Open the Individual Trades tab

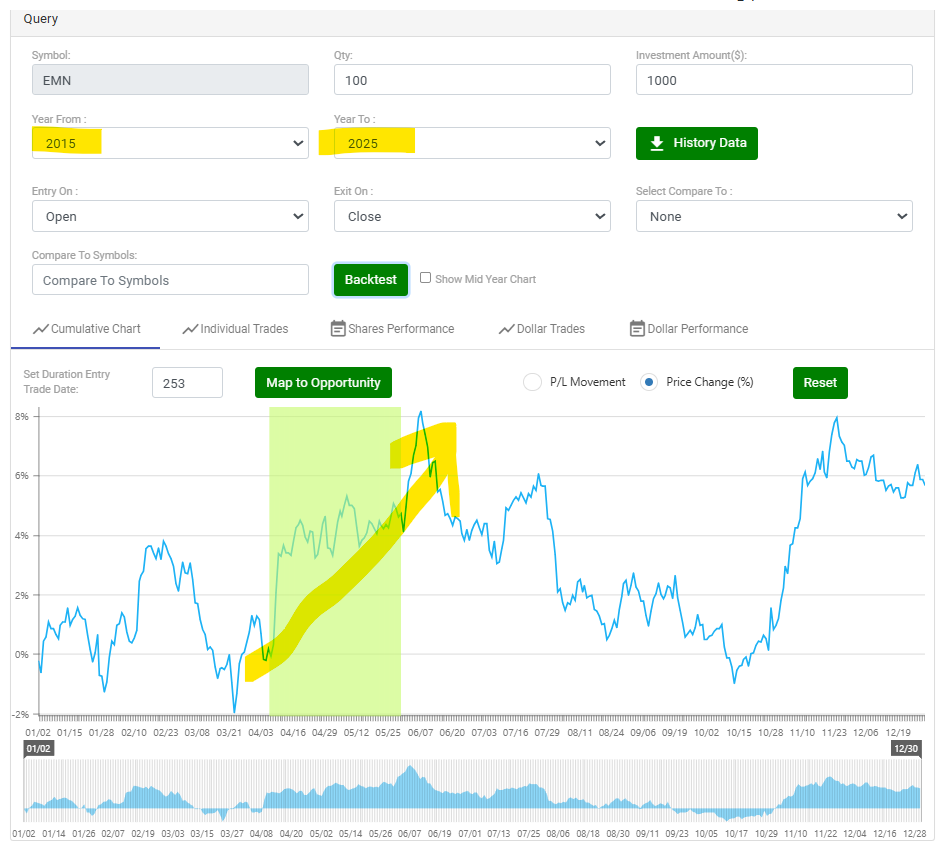tap(236, 329)
